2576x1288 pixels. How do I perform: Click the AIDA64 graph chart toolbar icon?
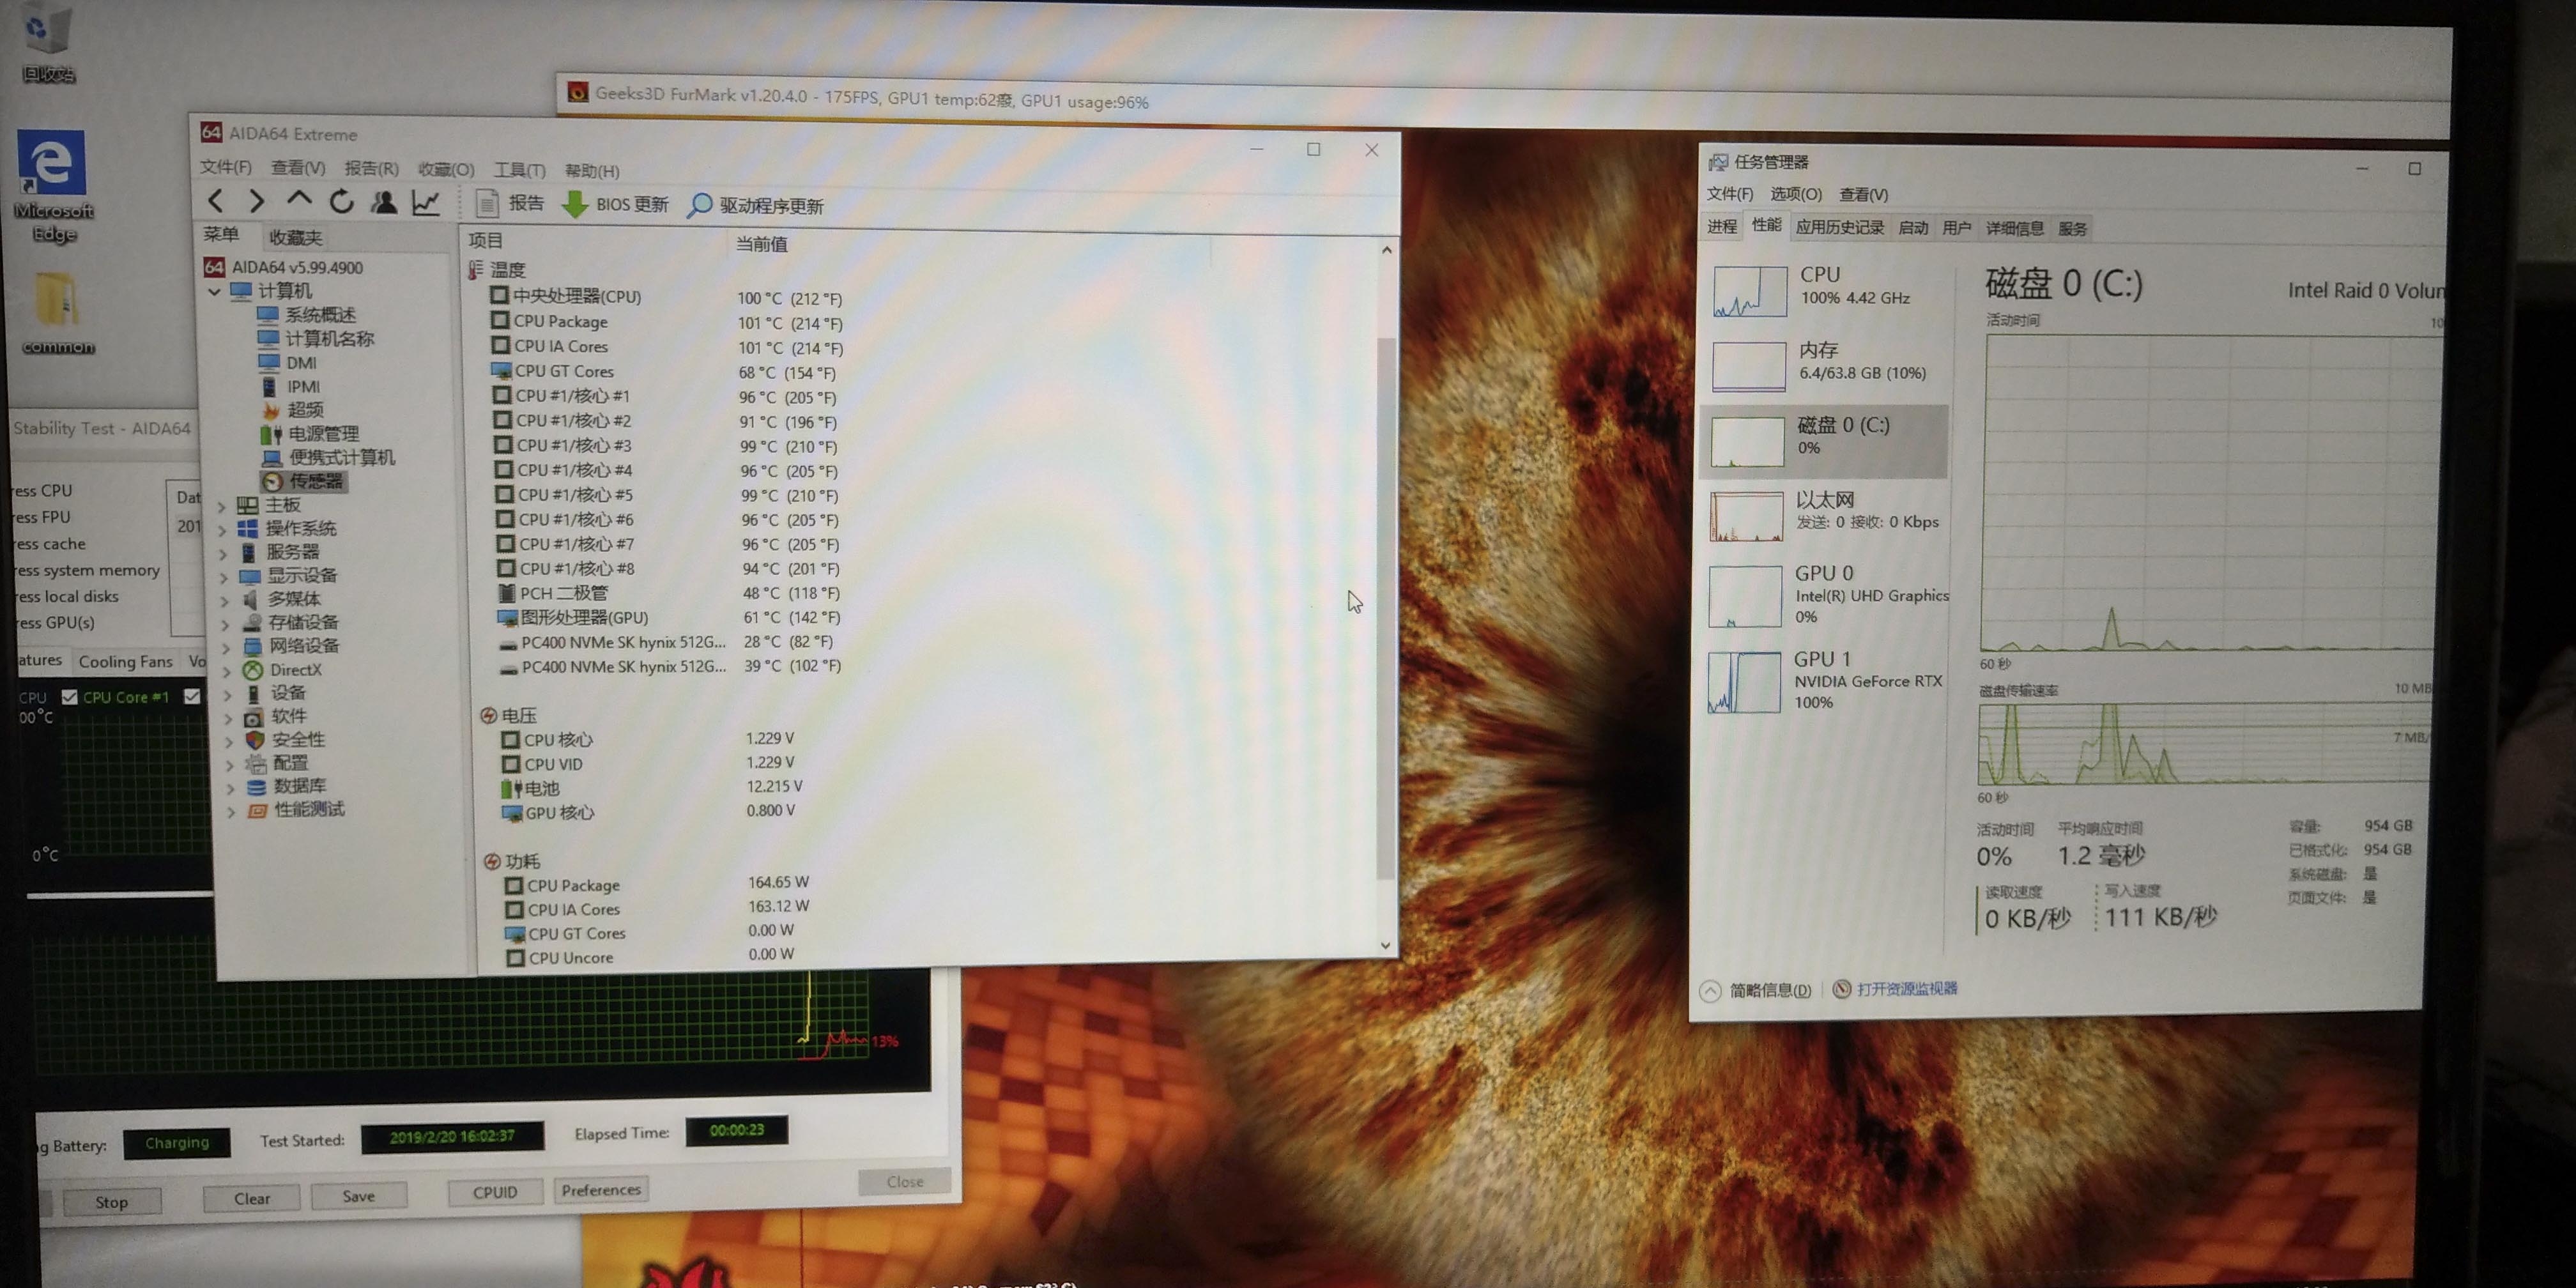427,203
